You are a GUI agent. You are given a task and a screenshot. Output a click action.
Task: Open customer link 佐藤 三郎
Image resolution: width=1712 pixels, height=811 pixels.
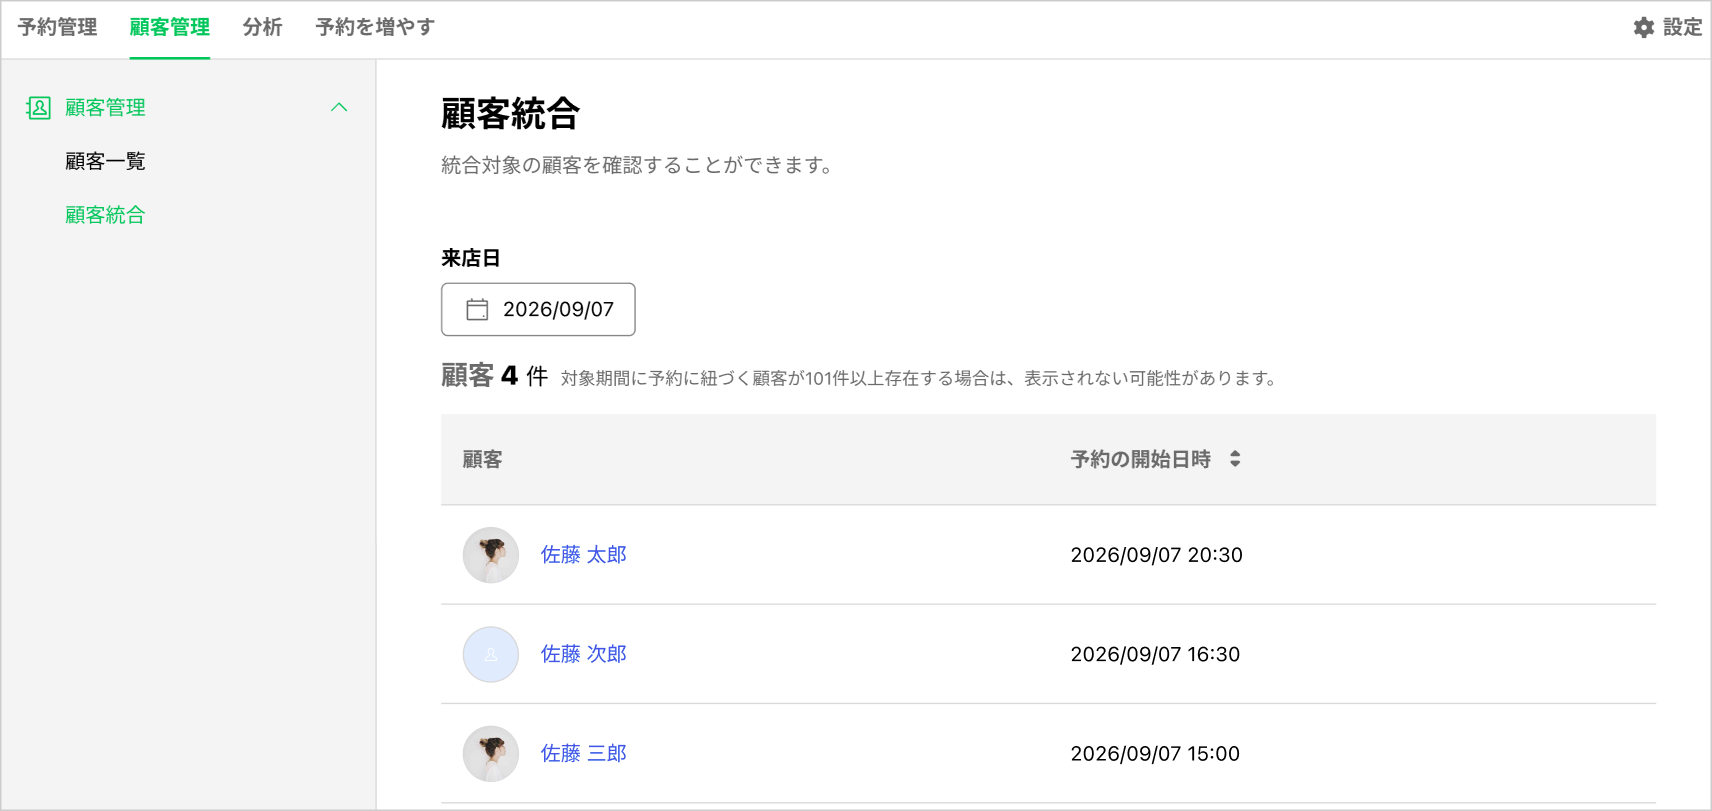584,754
